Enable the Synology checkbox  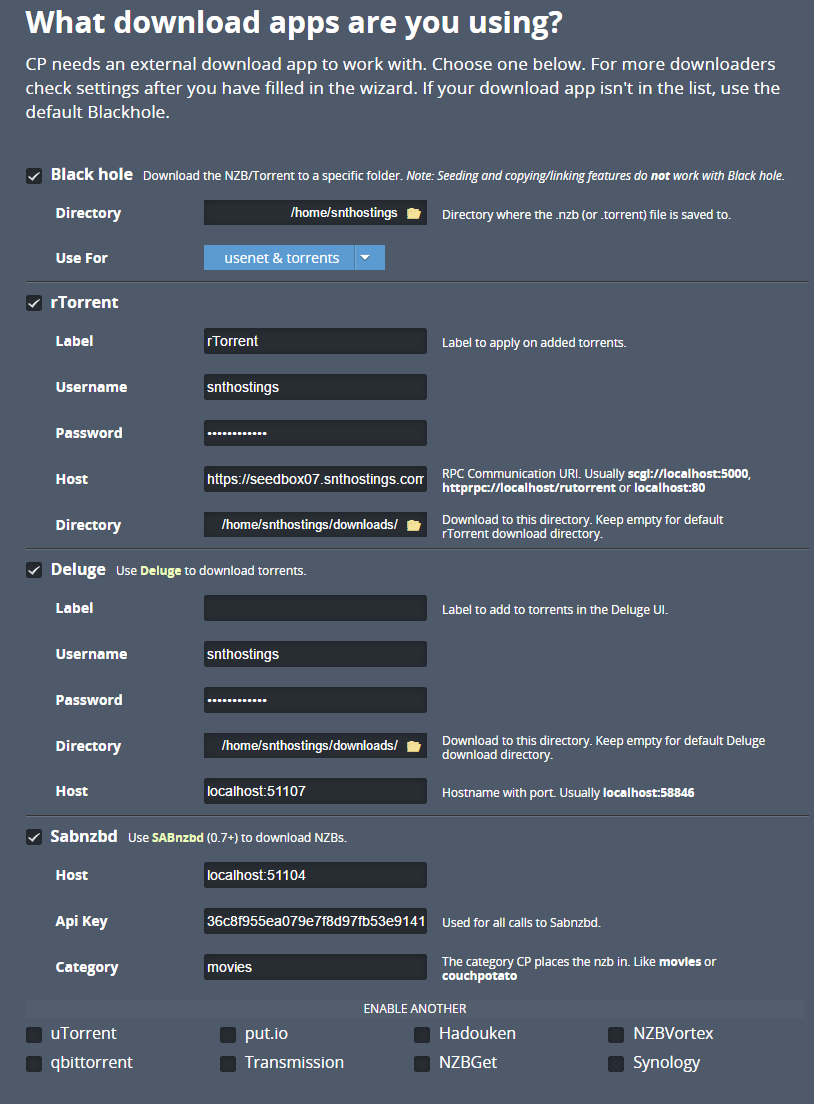click(x=616, y=1063)
